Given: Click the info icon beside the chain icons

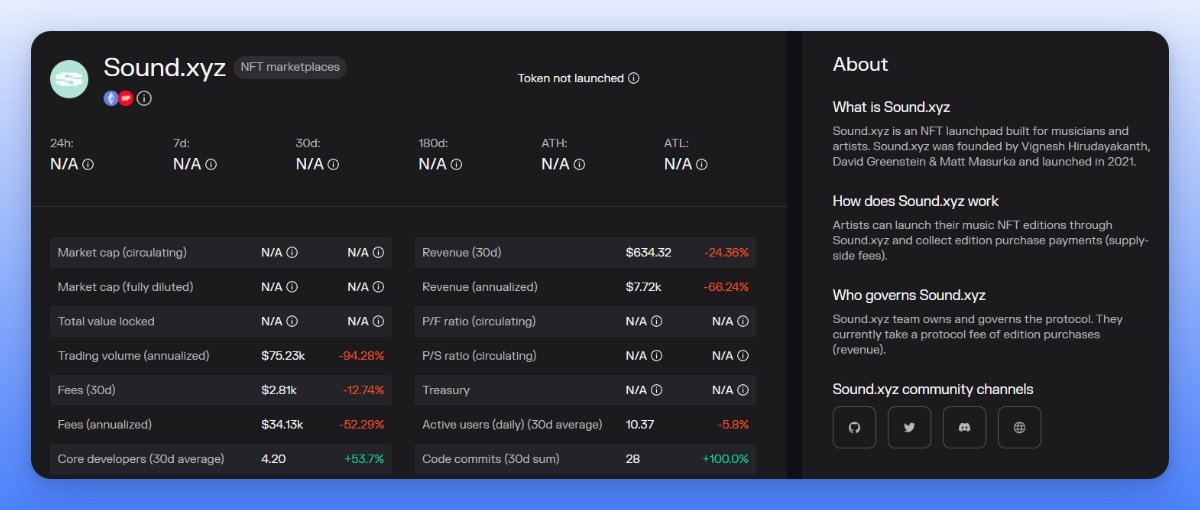Looking at the screenshot, I should (144, 98).
